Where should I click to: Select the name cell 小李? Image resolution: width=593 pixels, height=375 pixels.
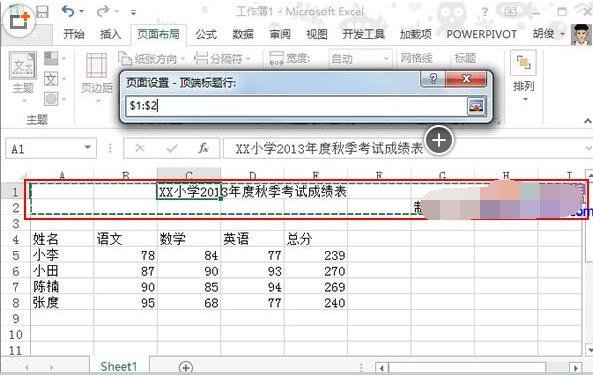(x=62, y=255)
